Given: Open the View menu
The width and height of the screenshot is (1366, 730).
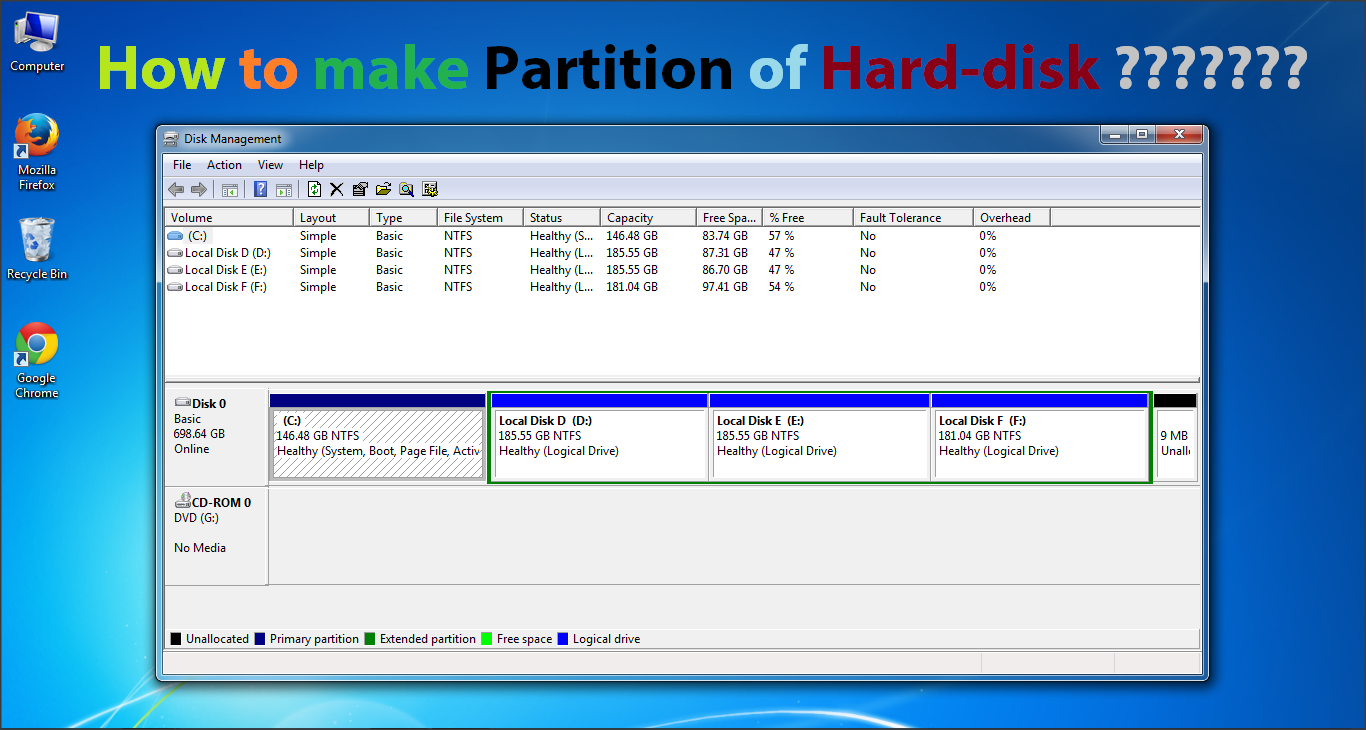Looking at the screenshot, I should (270, 164).
